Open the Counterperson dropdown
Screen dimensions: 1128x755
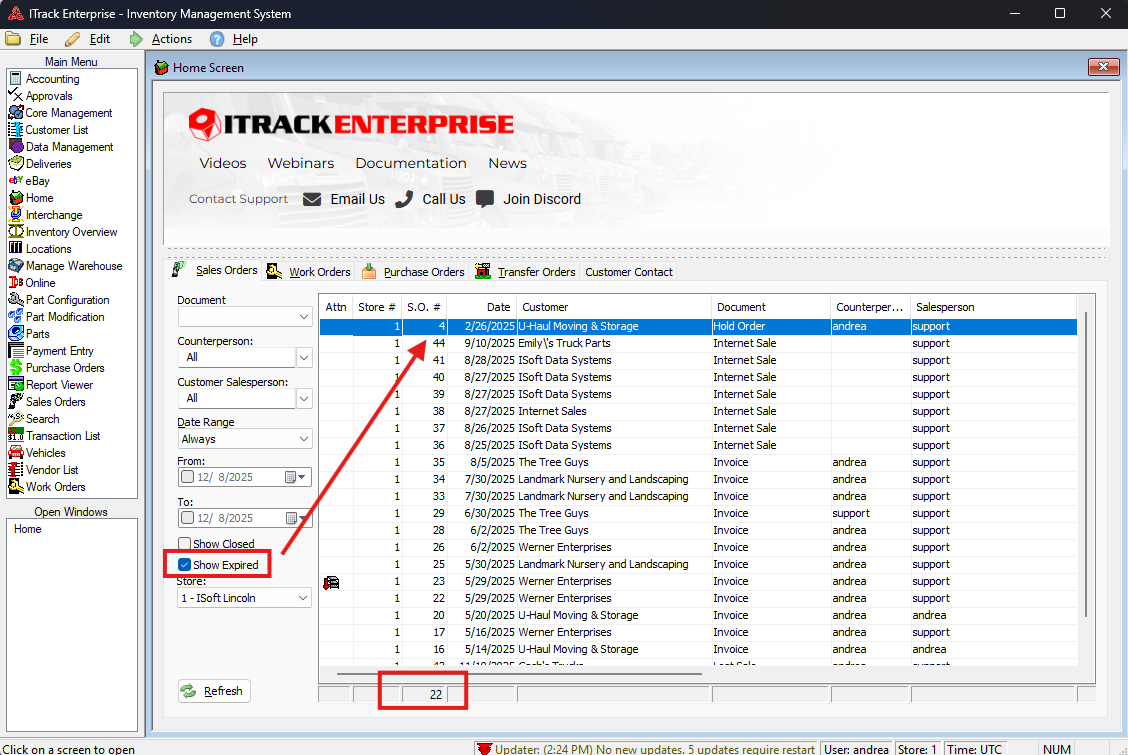click(304, 357)
